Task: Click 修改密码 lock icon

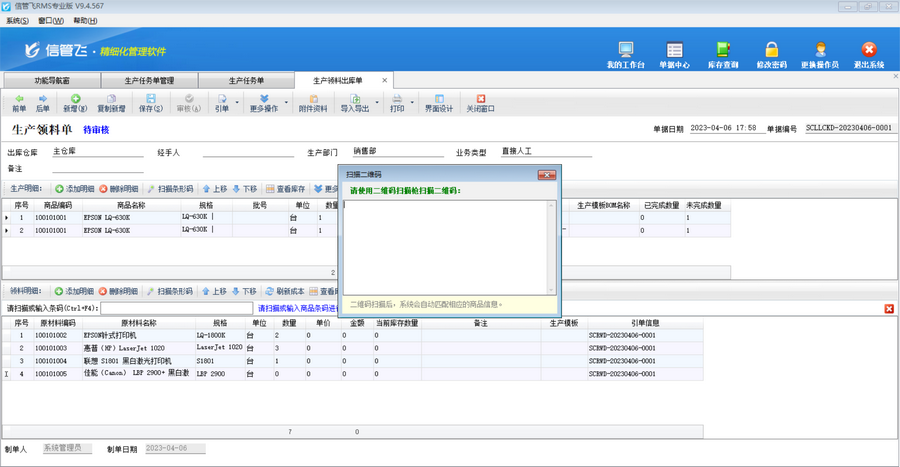Action: 771,54
